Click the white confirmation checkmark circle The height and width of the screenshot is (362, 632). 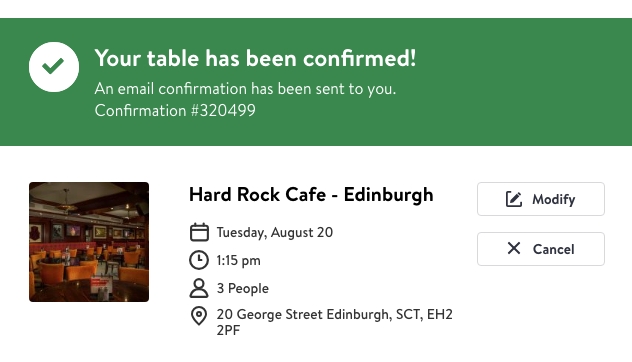[54, 67]
